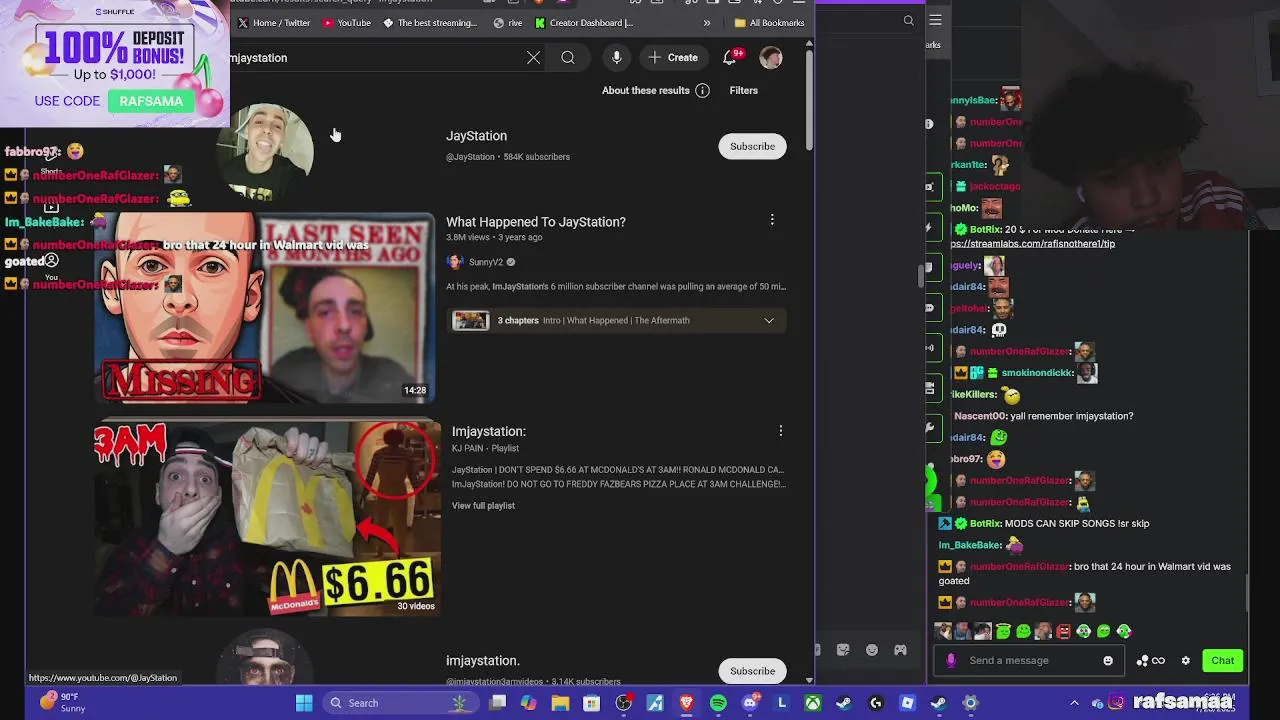
Task: Start voice search with the microphone
Action: (x=616, y=58)
